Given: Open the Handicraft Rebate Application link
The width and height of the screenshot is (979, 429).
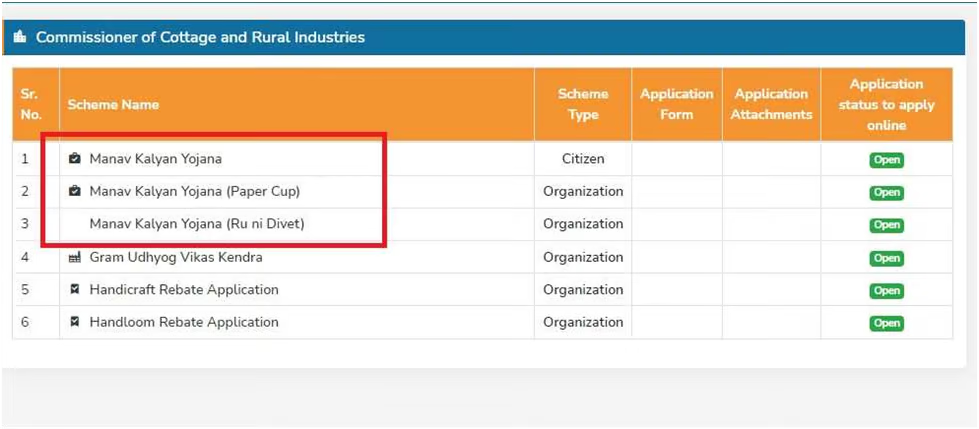Looking at the screenshot, I should 184,290.
